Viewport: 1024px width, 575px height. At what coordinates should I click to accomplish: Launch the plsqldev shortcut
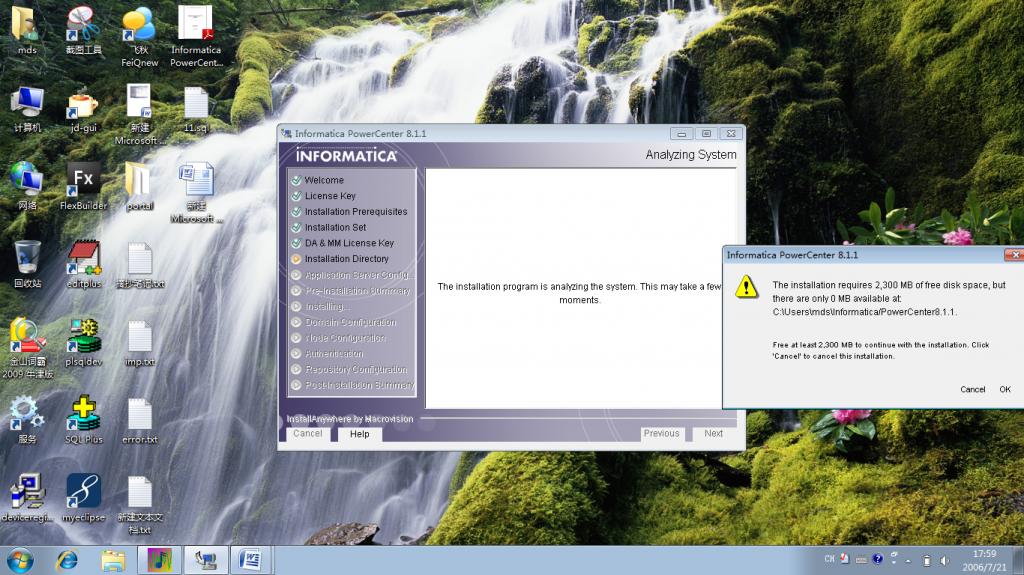click(83, 342)
